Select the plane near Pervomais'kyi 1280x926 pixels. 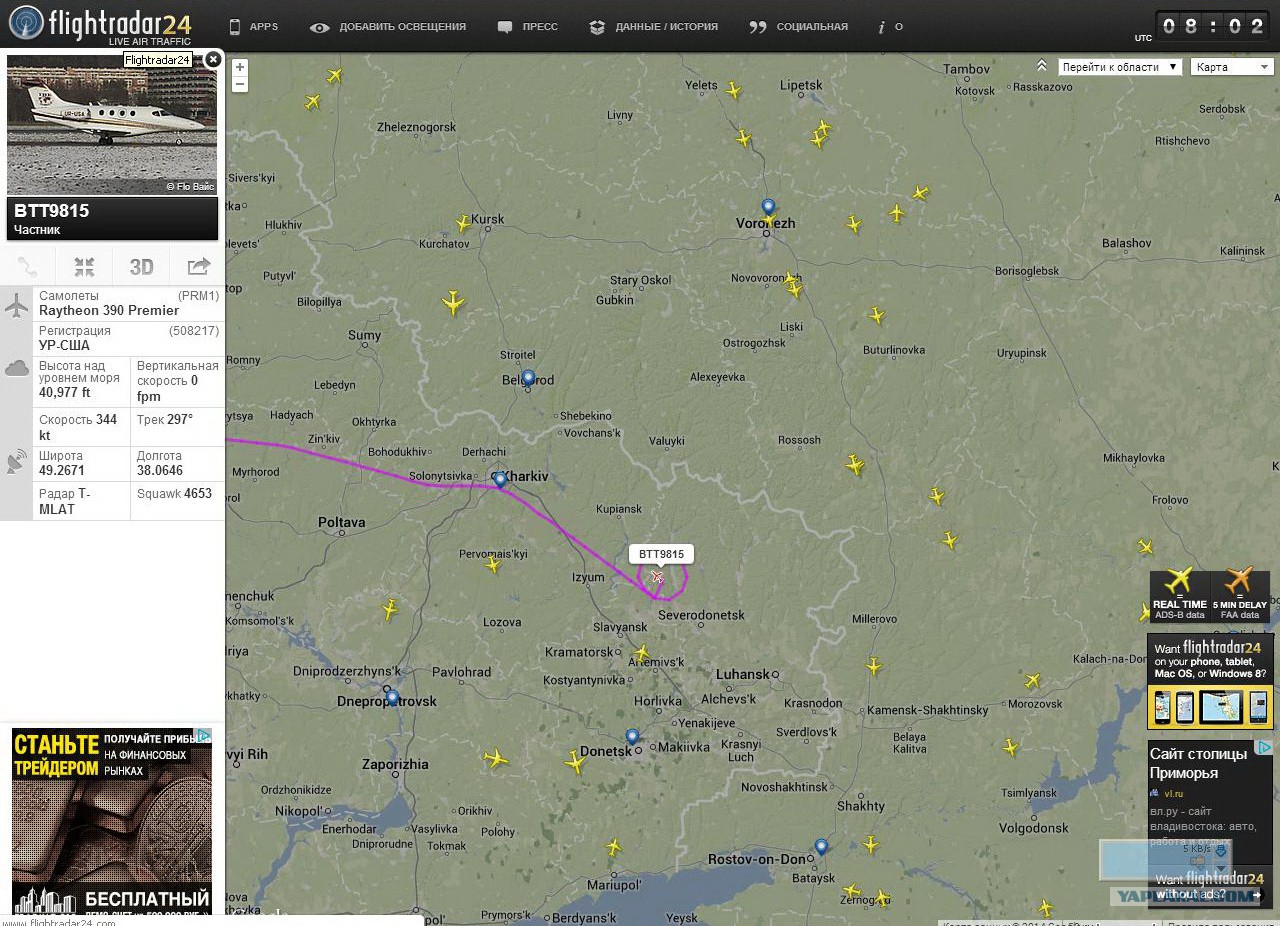point(492,565)
